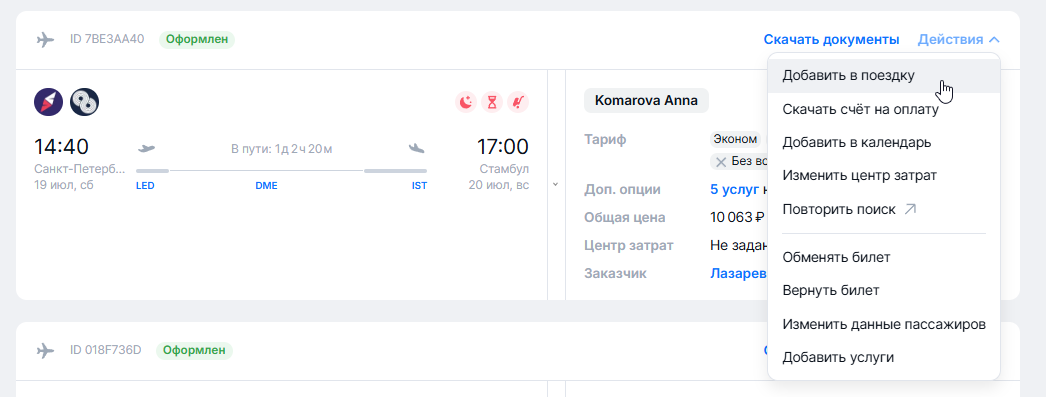Select 'Добавить в календарь' option

884,142
